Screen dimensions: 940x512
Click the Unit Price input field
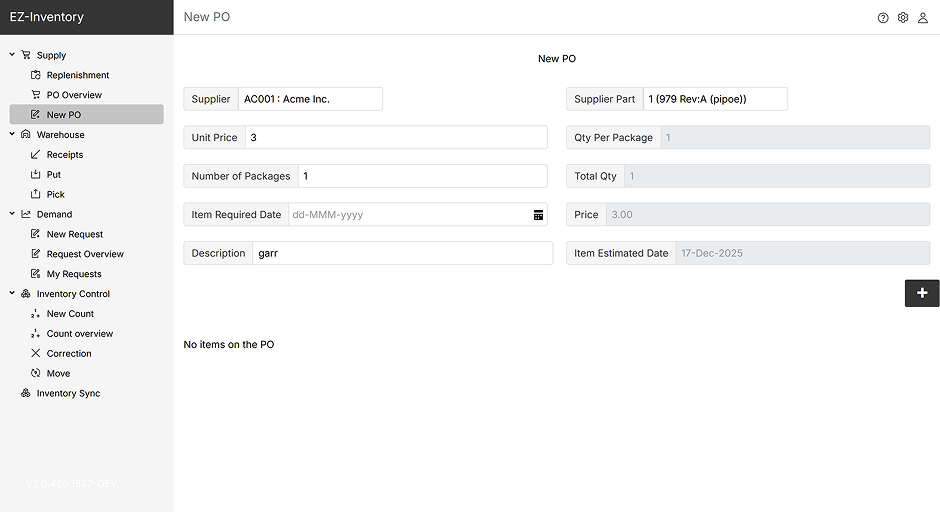(396, 137)
